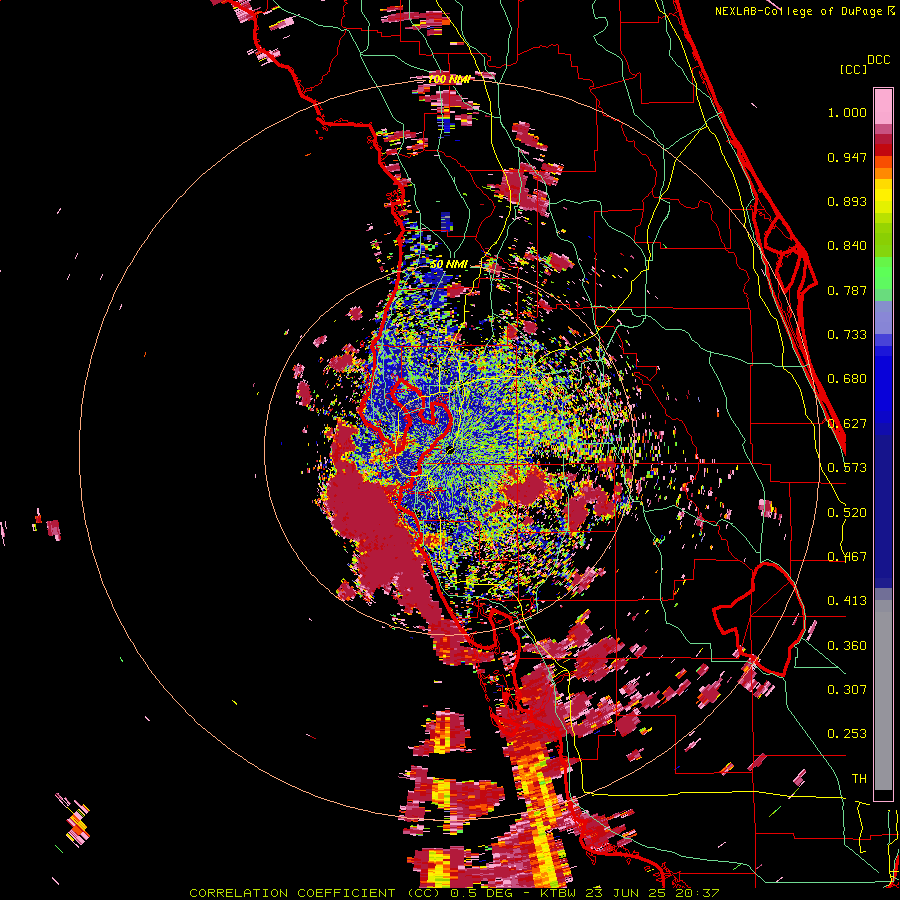900x900 pixels.
Task: Click the KTBW station identifier
Action: pos(560,893)
